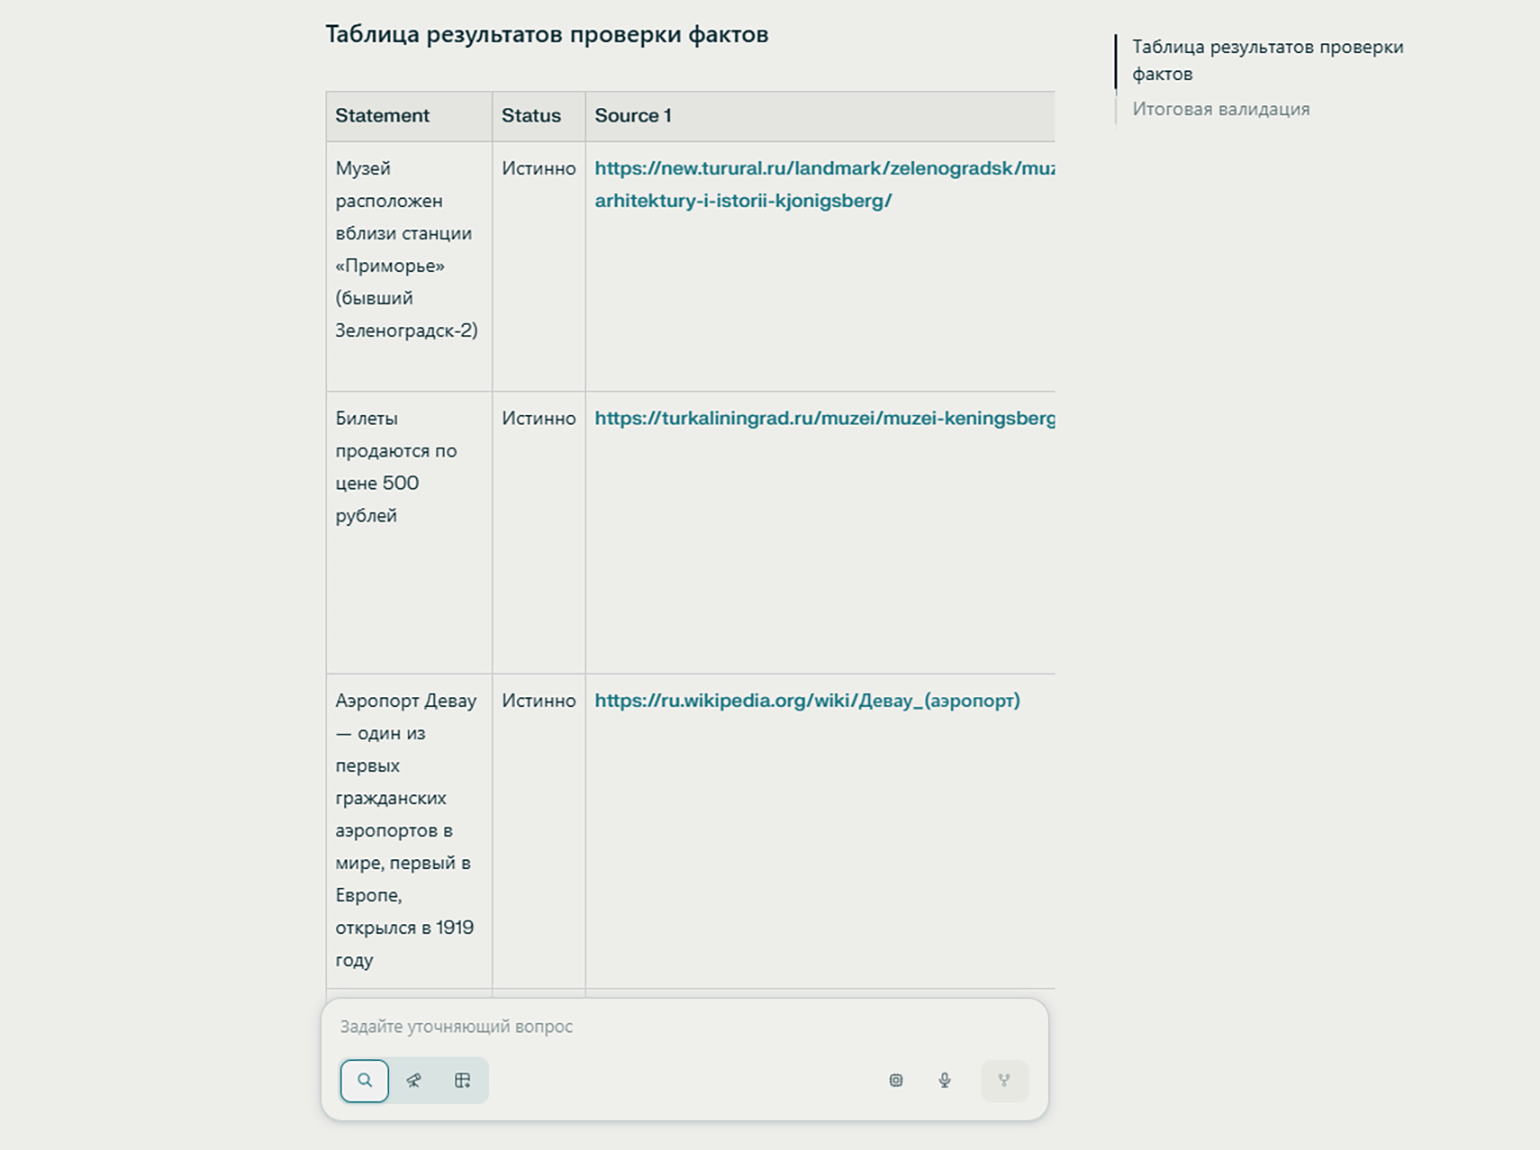Open the model chip selector icon
The image size is (1540, 1150).
pyautogui.click(x=896, y=1080)
